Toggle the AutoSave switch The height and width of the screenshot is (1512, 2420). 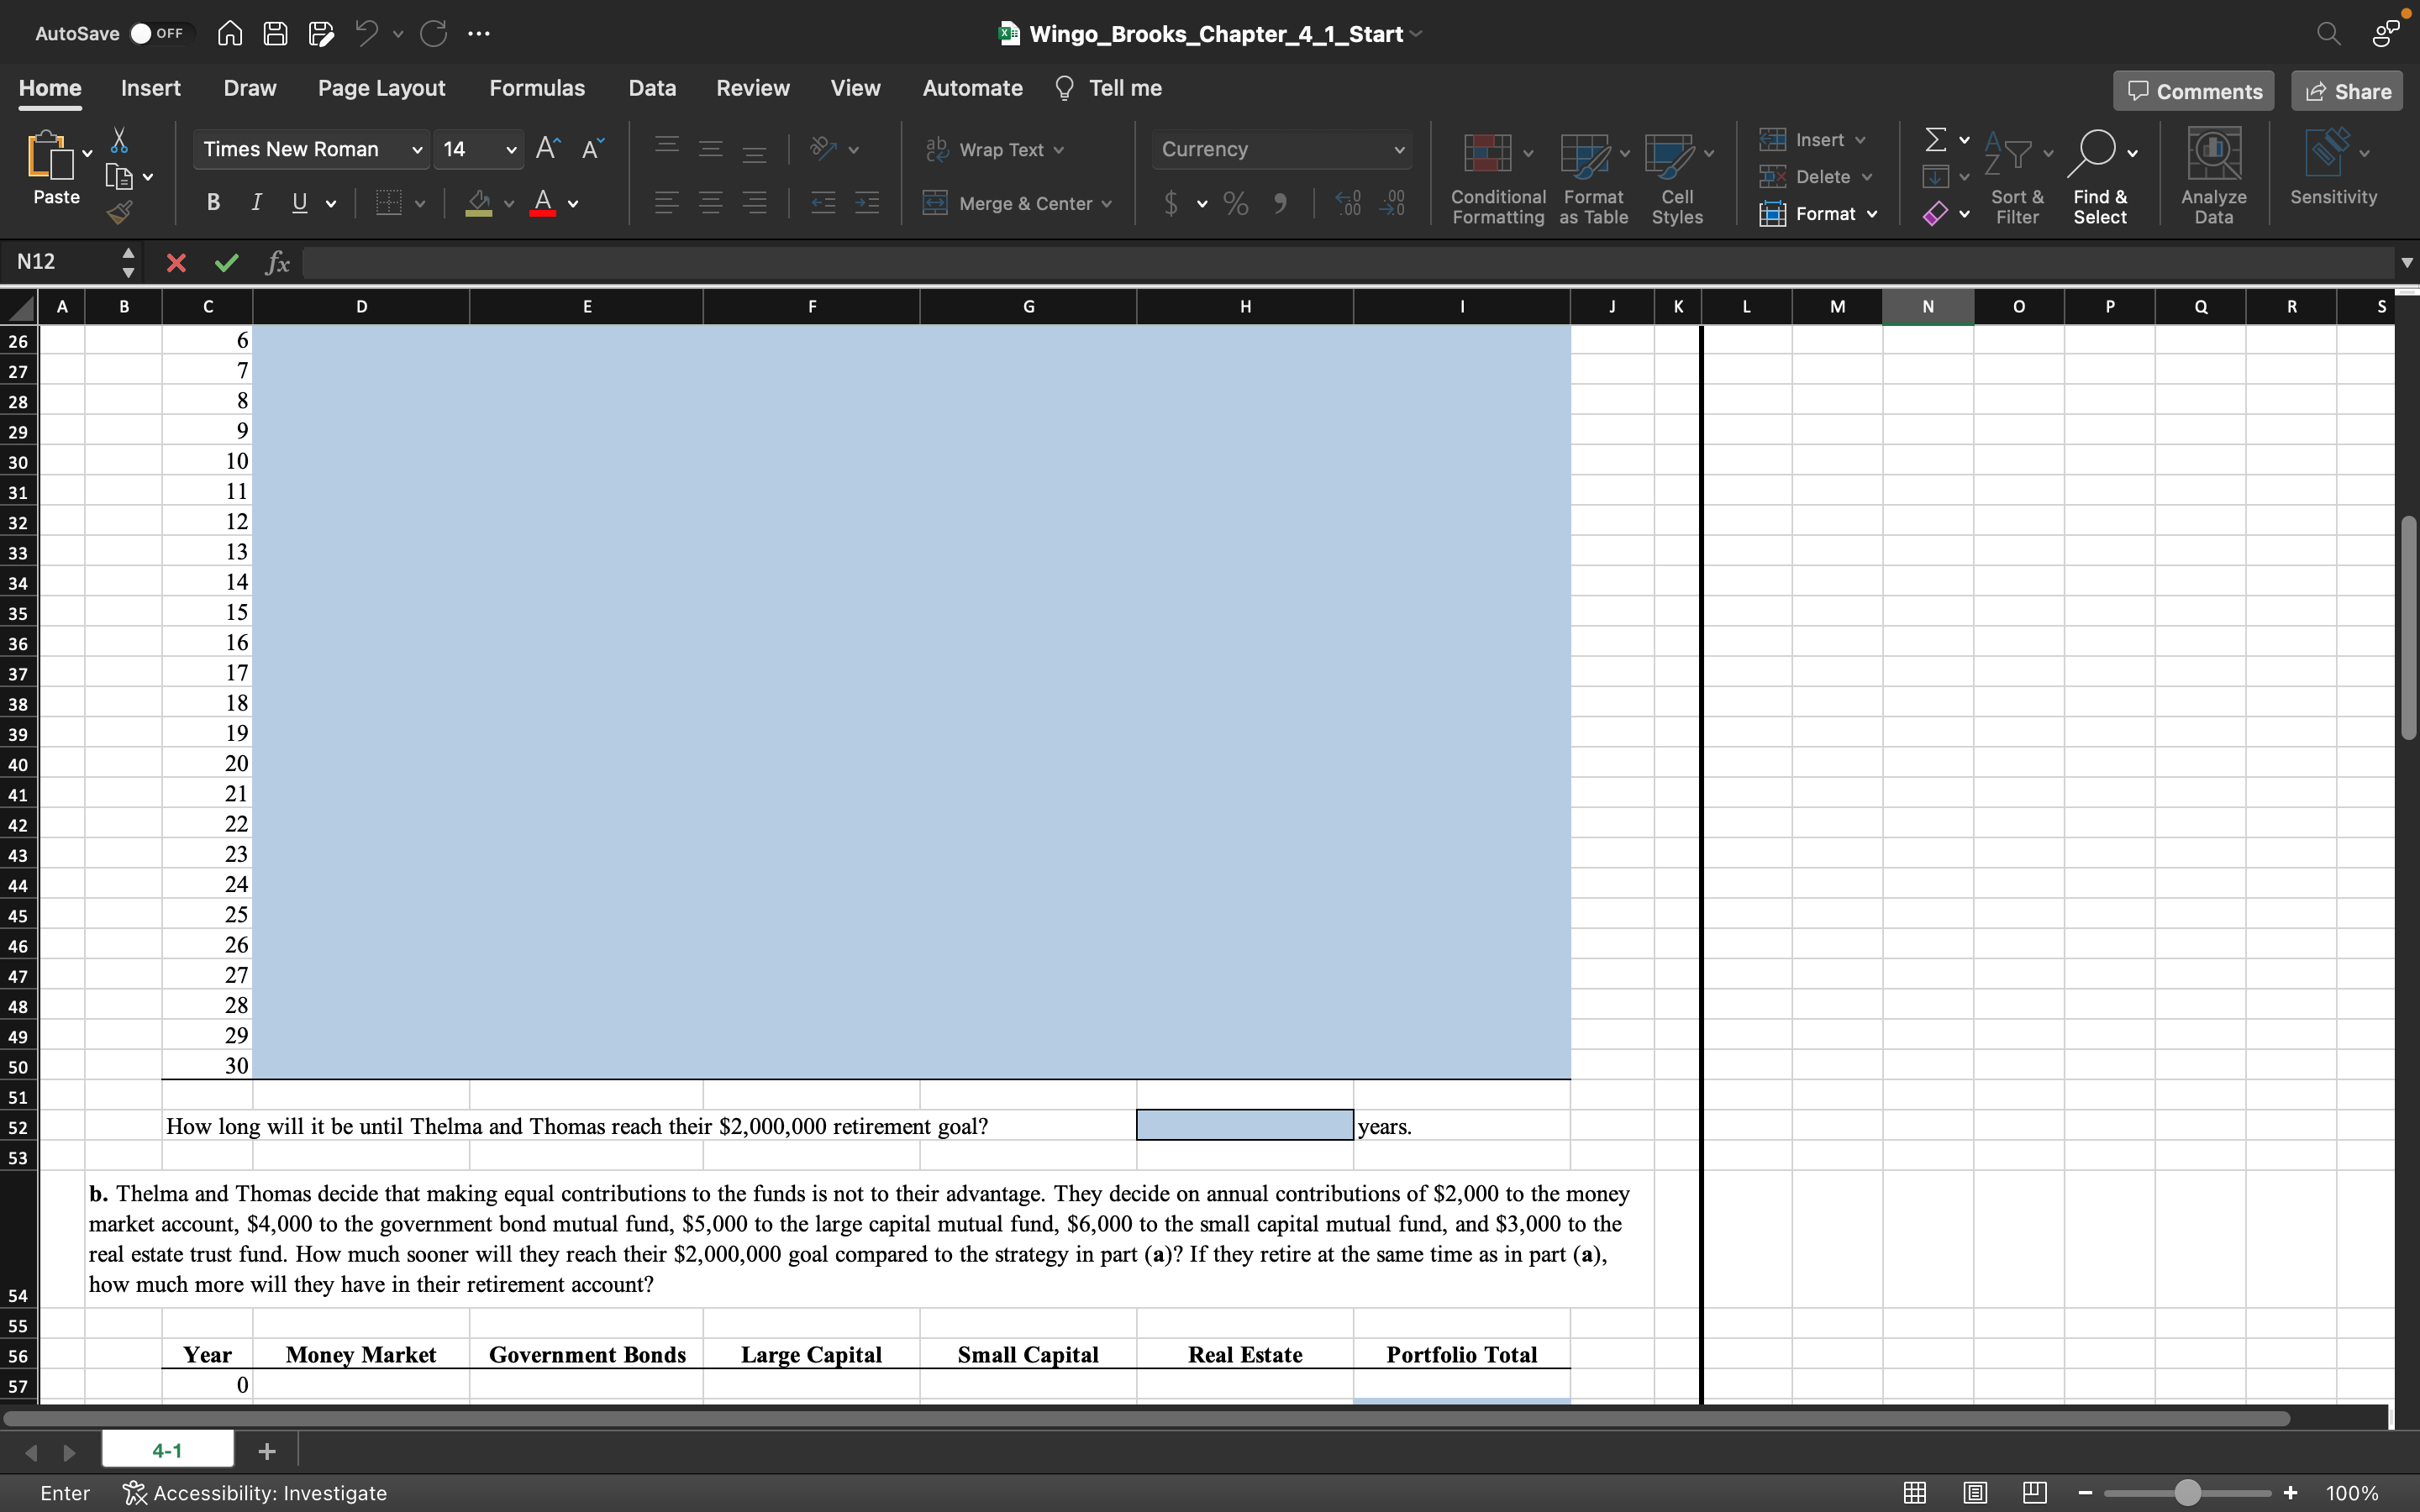(157, 34)
